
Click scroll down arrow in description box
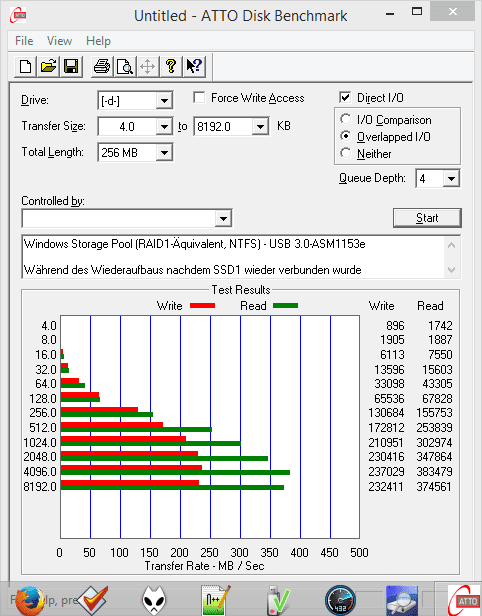451,270
